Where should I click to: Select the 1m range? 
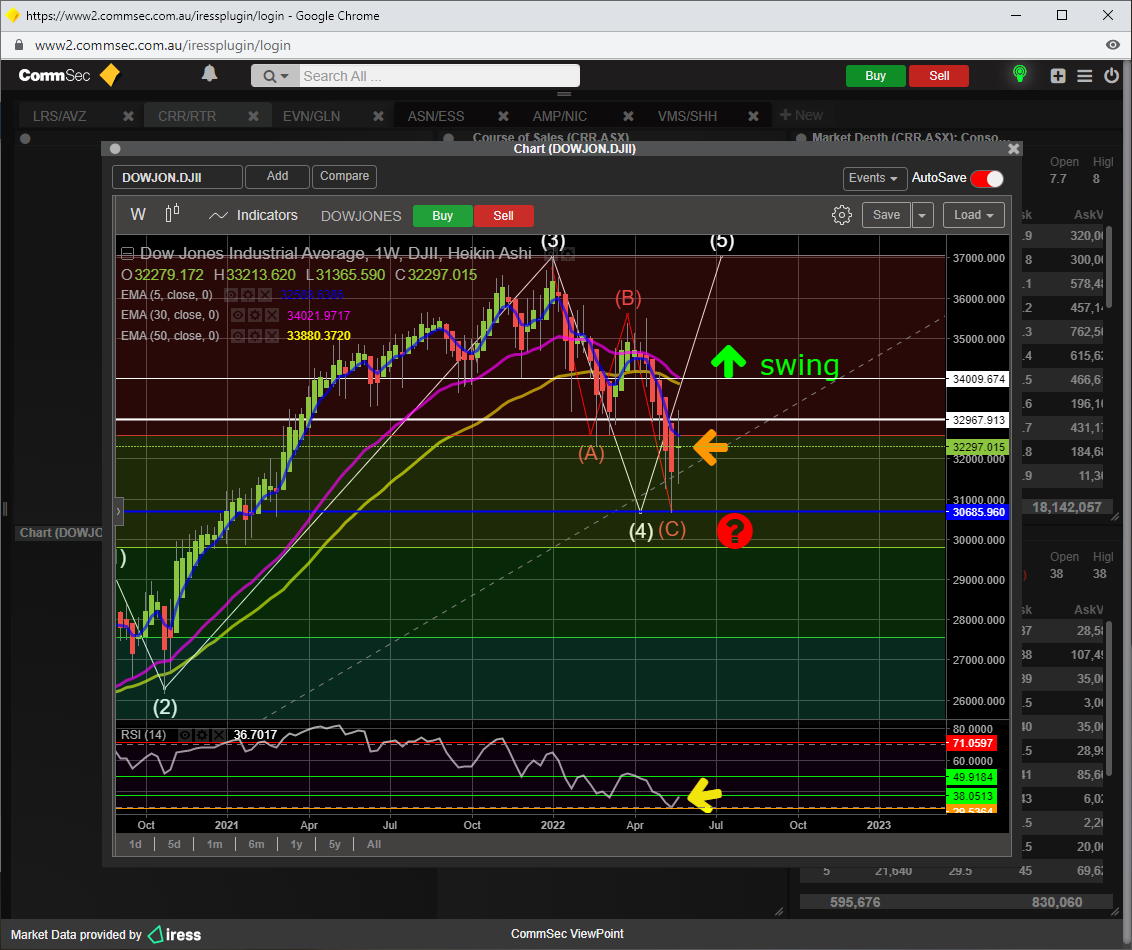coord(214,844)
